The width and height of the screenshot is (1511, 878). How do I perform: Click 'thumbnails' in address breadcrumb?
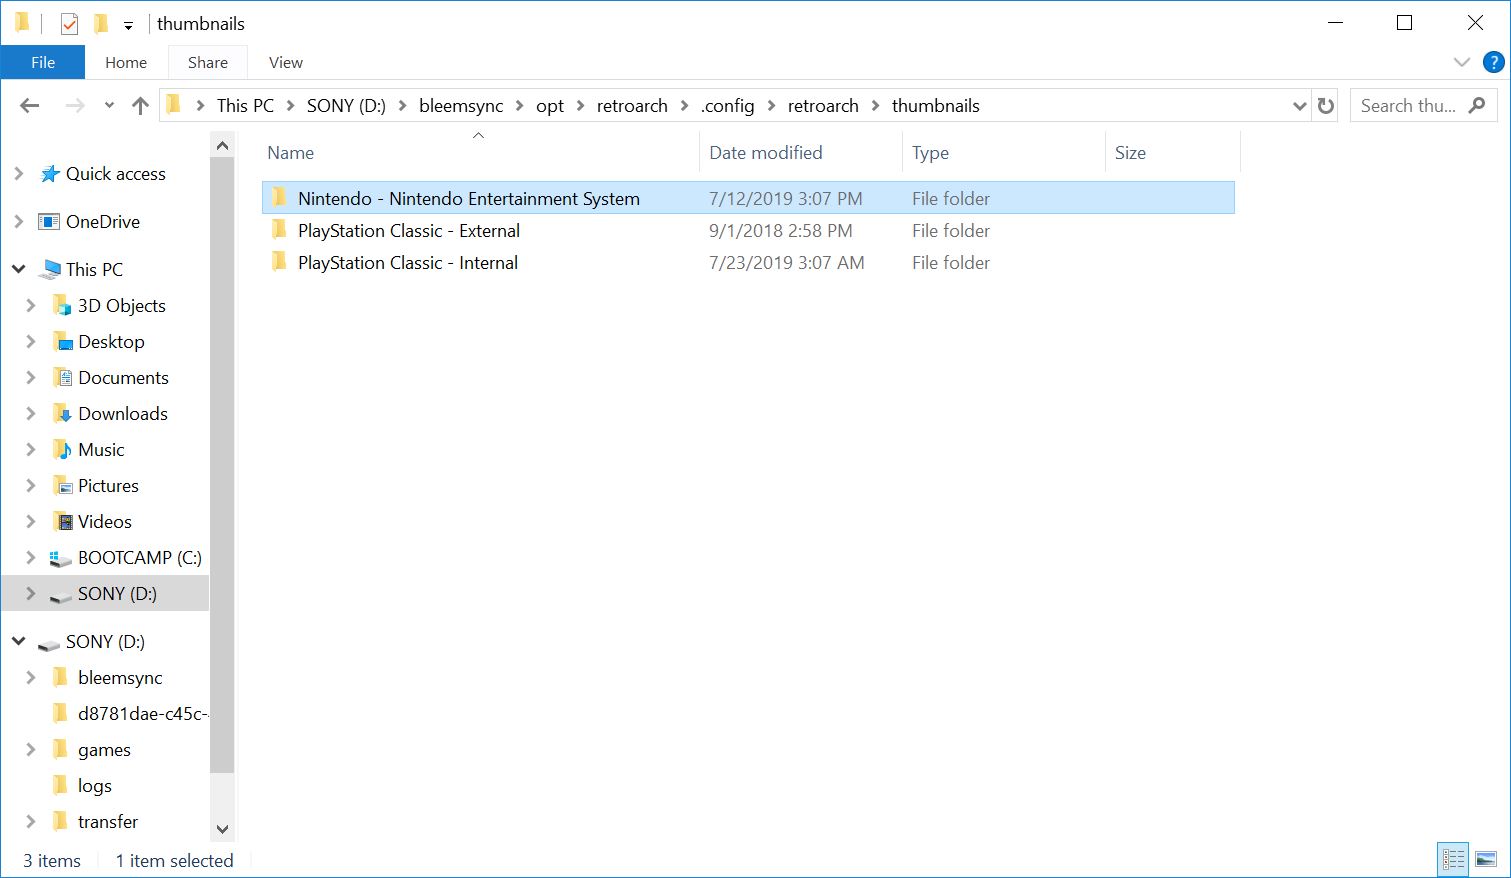click(936, 106)
